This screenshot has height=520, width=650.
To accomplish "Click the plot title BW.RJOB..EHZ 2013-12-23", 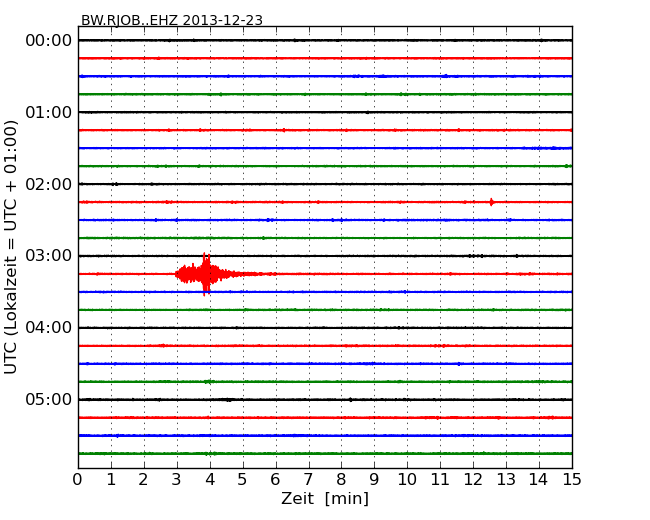I will coord(172,20).
